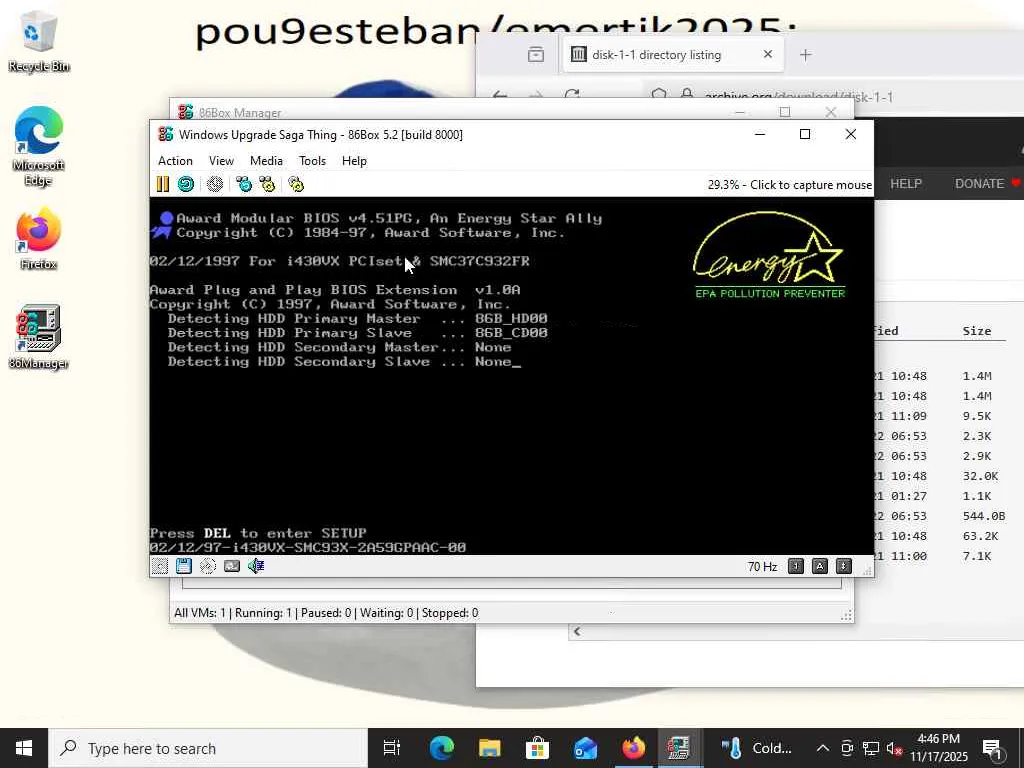Open the Tools menu in 86Box

(x=312, y=161)
